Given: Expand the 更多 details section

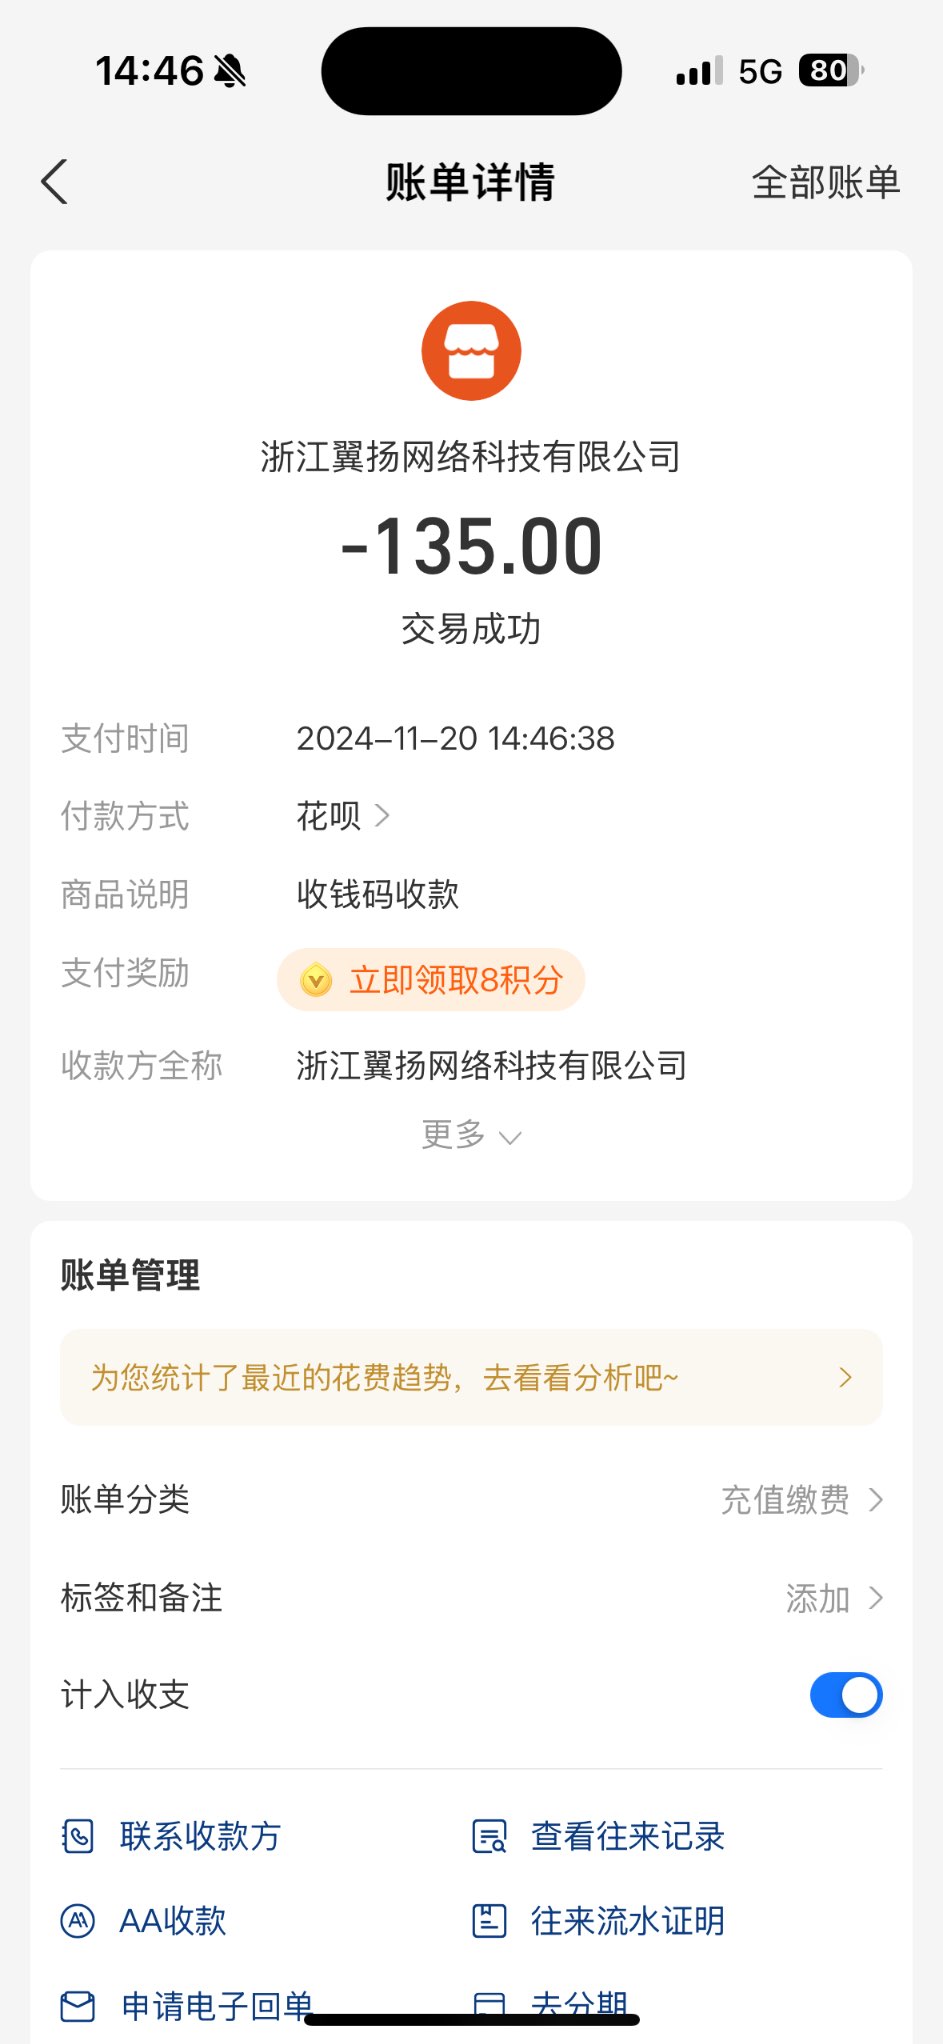Looking at the screenshot, I should (x=471, y=1136).
